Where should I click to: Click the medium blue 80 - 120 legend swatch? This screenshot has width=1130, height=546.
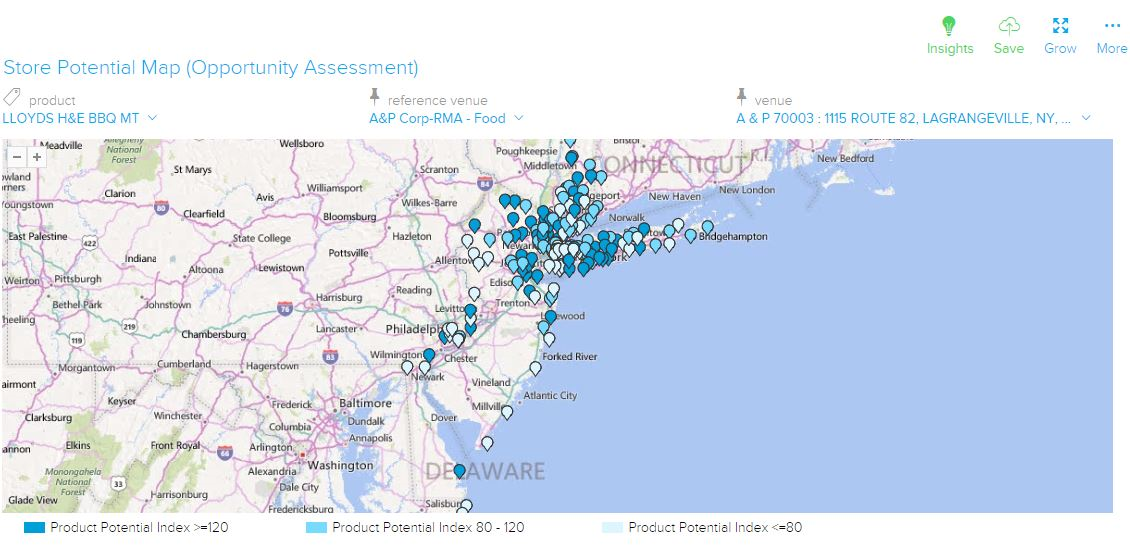(316, 527)
